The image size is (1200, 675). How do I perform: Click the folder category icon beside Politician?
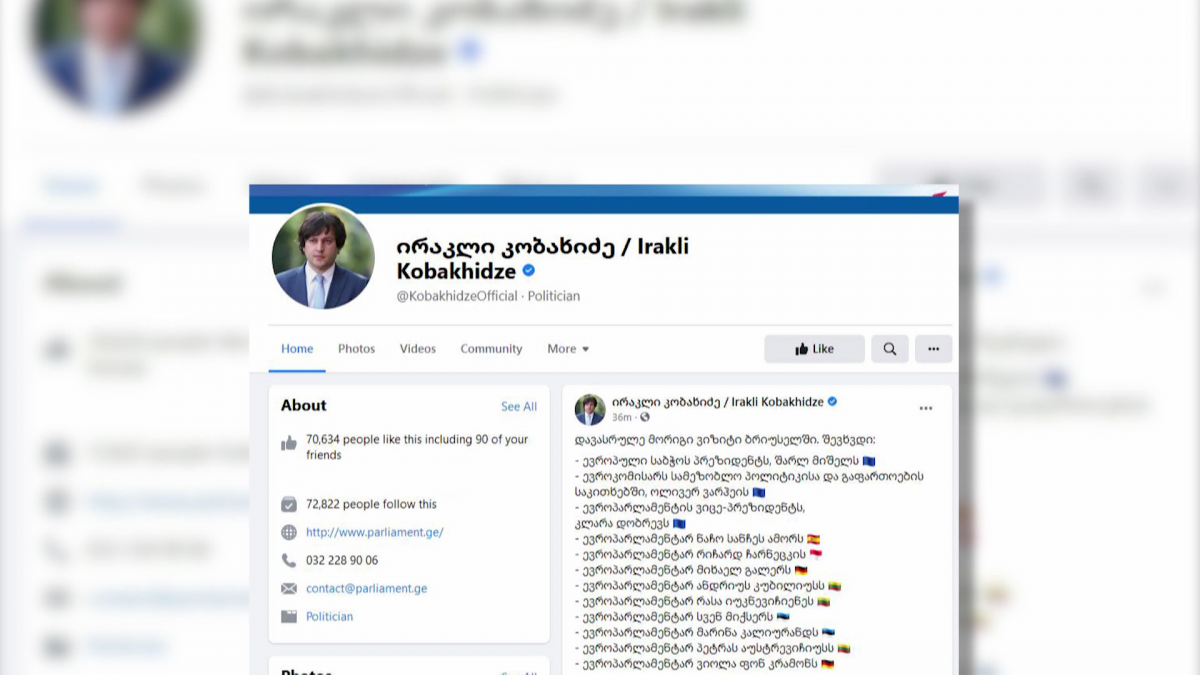pyautogui.click(x=289, y=616)
